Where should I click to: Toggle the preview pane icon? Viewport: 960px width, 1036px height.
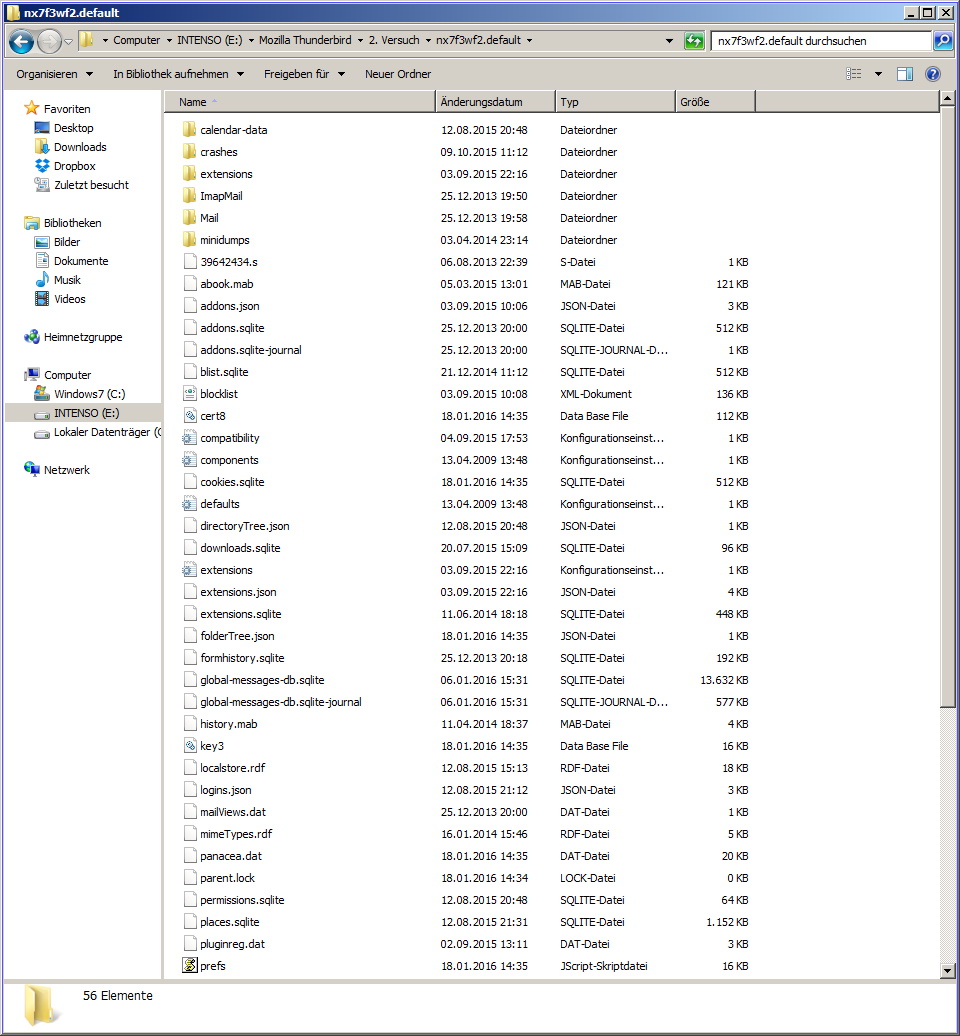coord(905,74)
